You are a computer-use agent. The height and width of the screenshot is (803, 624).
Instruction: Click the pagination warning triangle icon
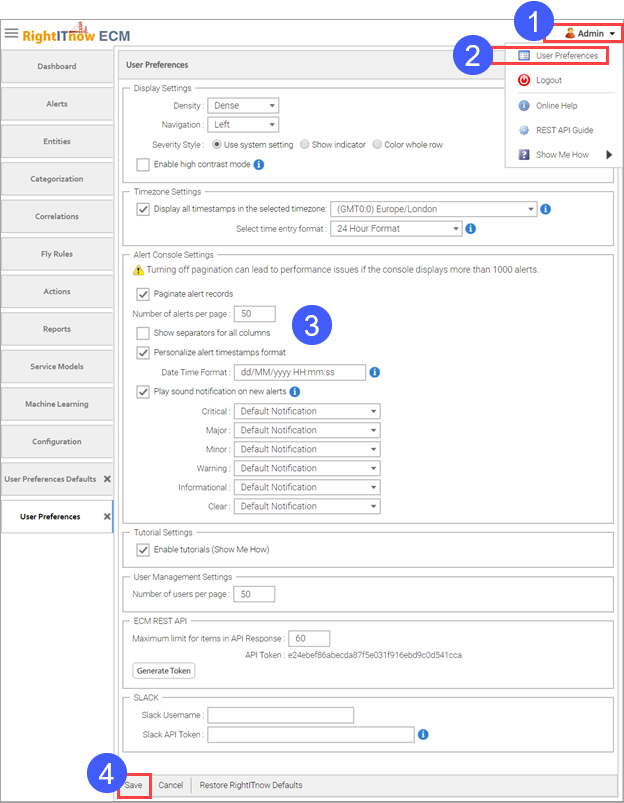click(x=138, y=270)
